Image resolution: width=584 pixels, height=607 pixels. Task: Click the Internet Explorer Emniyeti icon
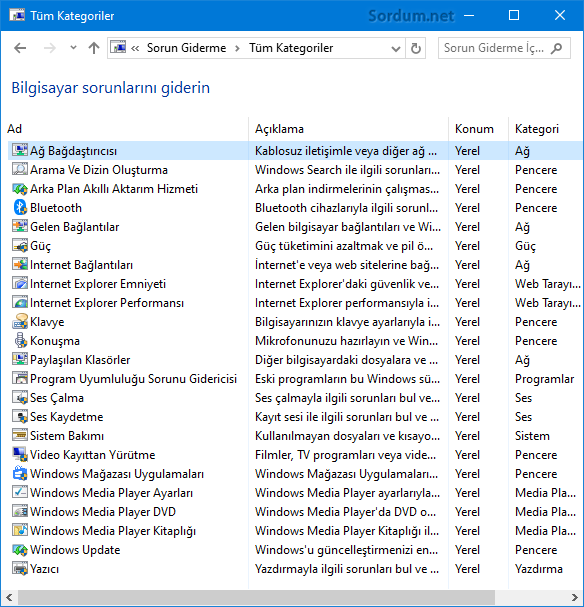tap(20, 283)
